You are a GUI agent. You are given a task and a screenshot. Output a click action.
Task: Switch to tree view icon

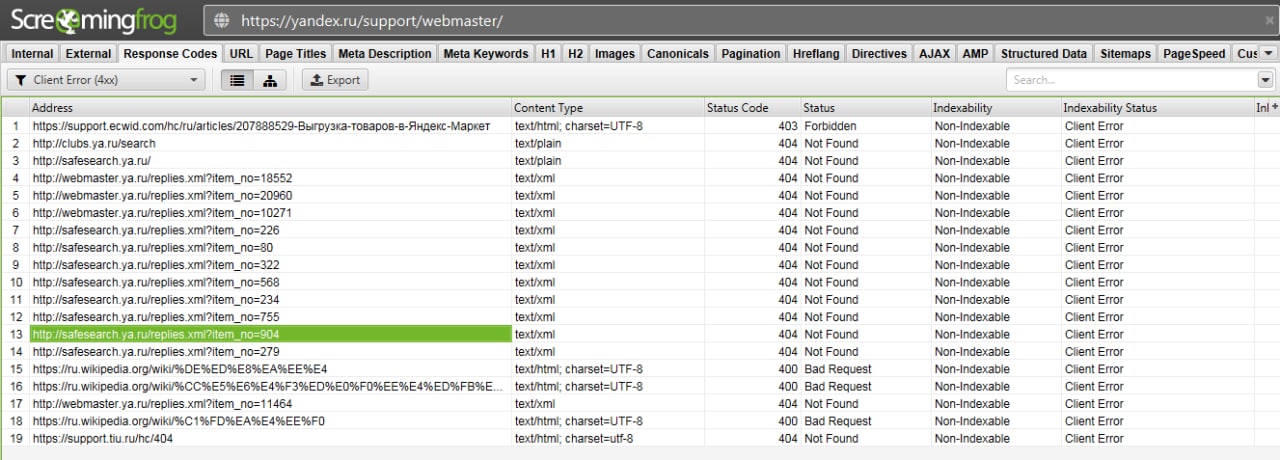click(x=269, y=80)
